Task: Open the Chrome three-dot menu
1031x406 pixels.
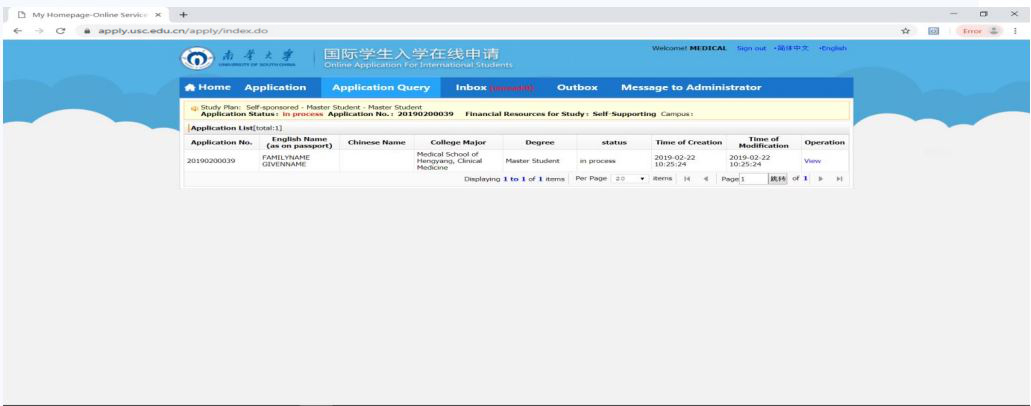Action: (x=1017, y=31)
